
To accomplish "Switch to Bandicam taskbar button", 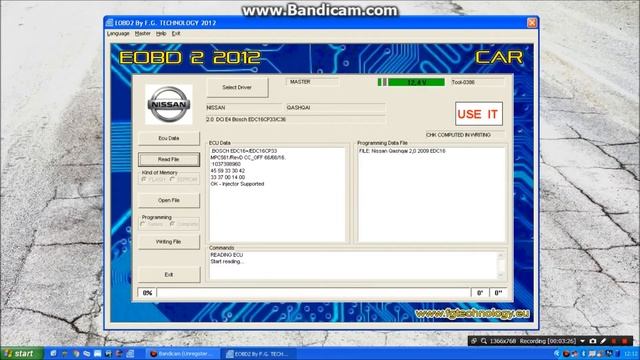I will (184, 354).
